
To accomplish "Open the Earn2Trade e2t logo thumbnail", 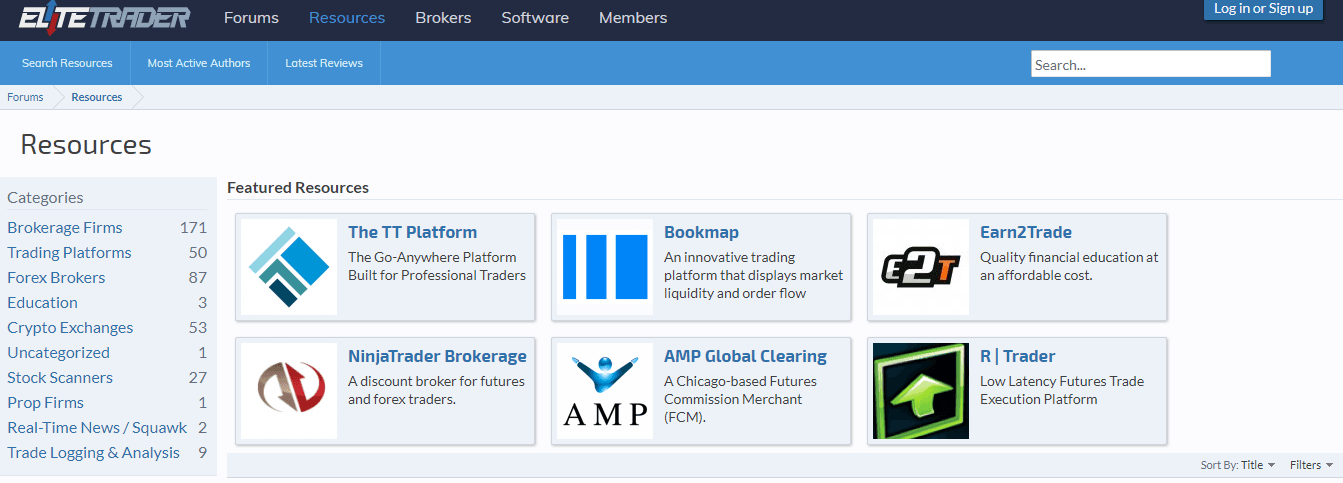I will 921,267.
